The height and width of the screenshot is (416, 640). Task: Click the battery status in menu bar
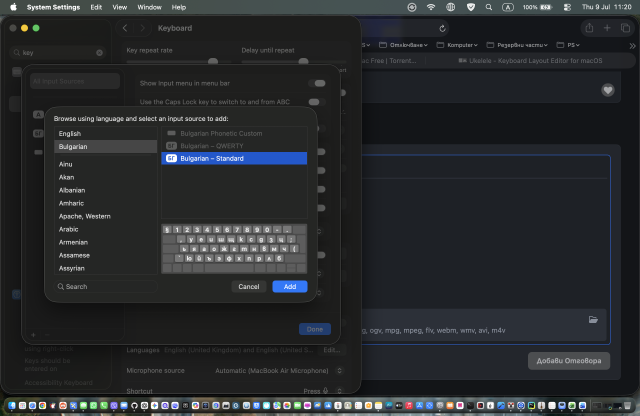point(537,7)
